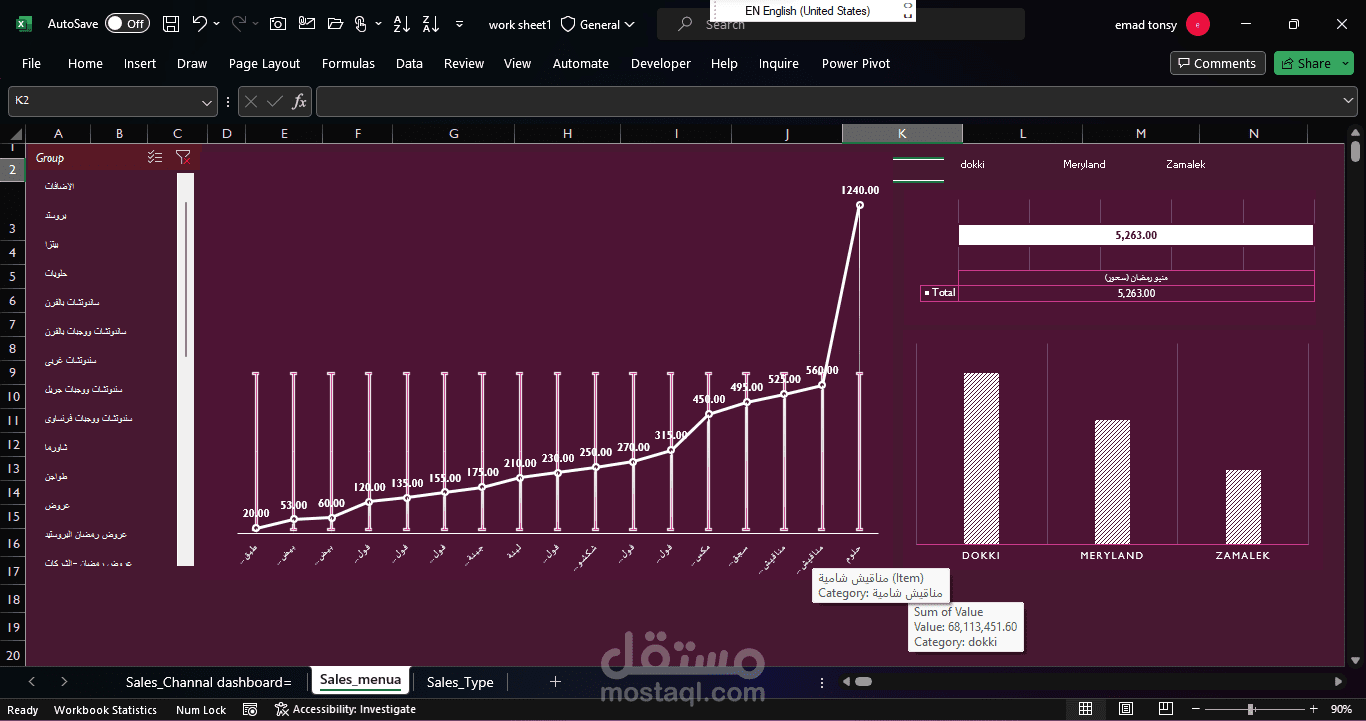Image resolution: width=1366 pixels, height=721 pixels.
Task: Open the Touch/Mouse mode dropdown arrow
Action: coord(377,24)
